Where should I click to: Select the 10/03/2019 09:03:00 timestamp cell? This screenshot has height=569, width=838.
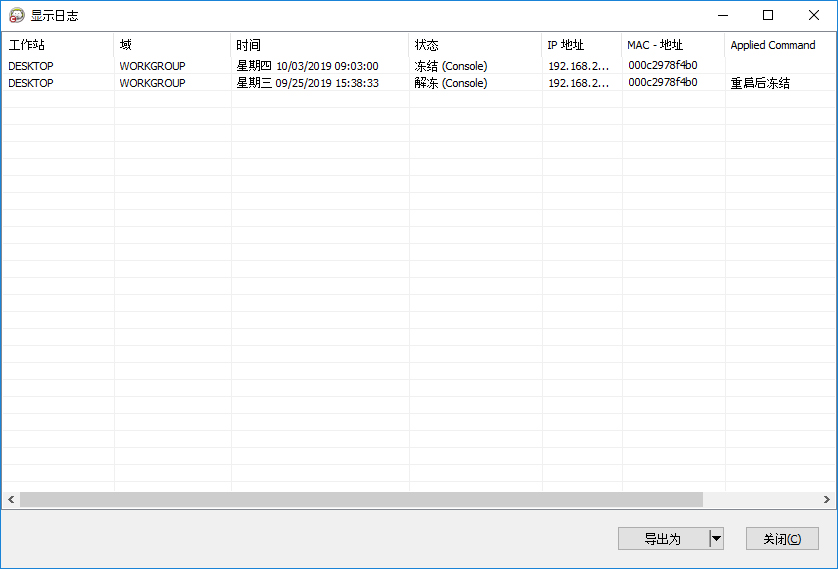327,66
